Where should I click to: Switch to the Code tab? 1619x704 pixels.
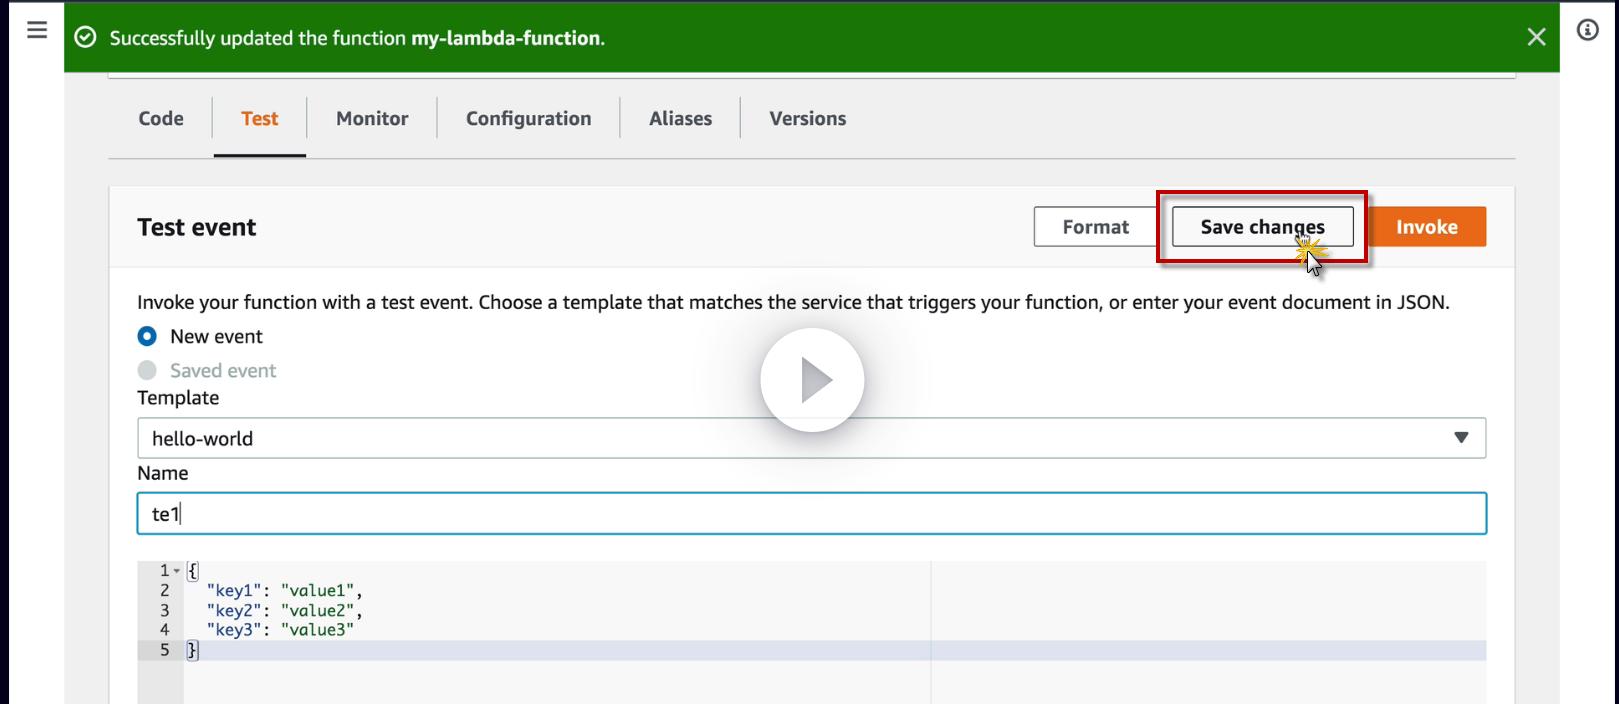click(x=161, y=118)
